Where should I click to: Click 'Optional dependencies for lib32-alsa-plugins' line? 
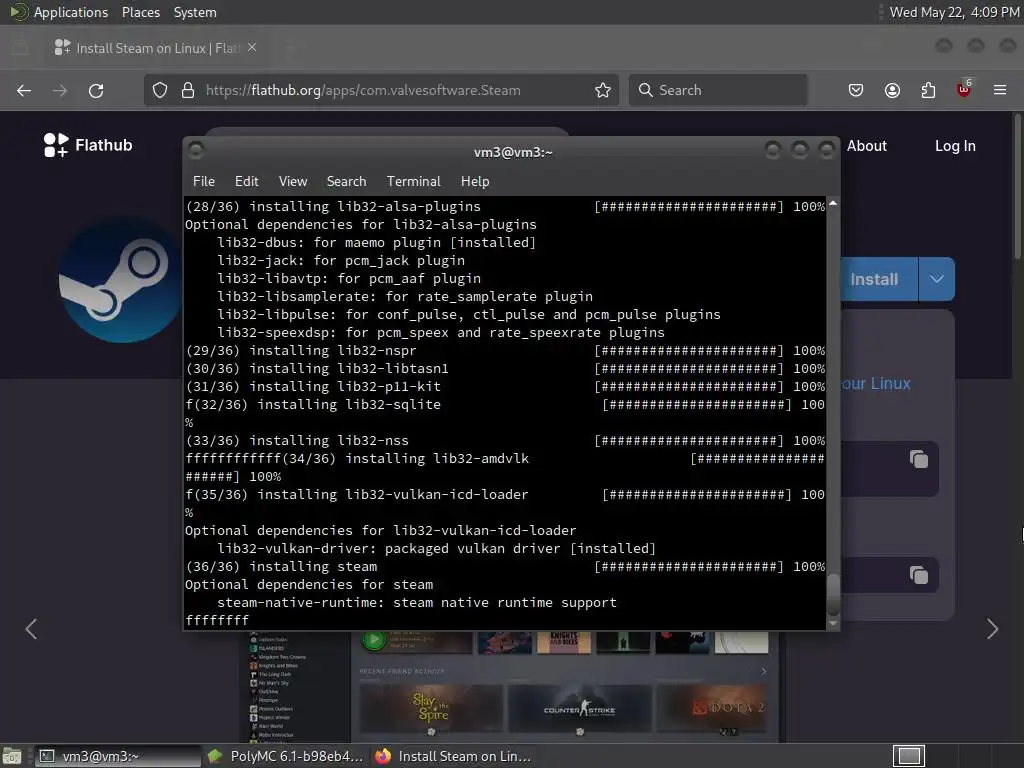point(360,224)
